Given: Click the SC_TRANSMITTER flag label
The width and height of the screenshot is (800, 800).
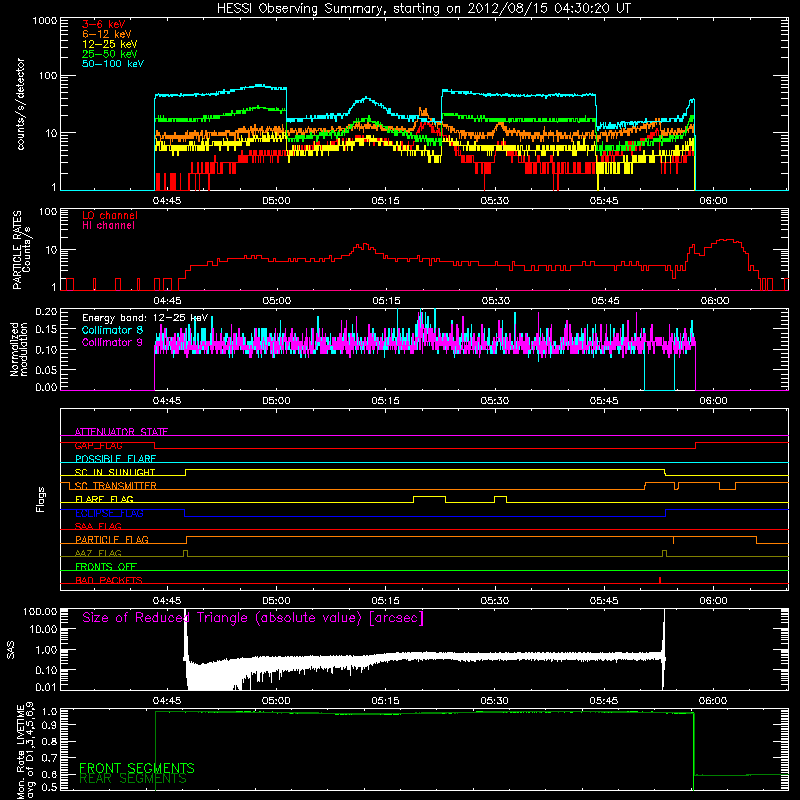Looking at the screenshot, I should (116, 485).
